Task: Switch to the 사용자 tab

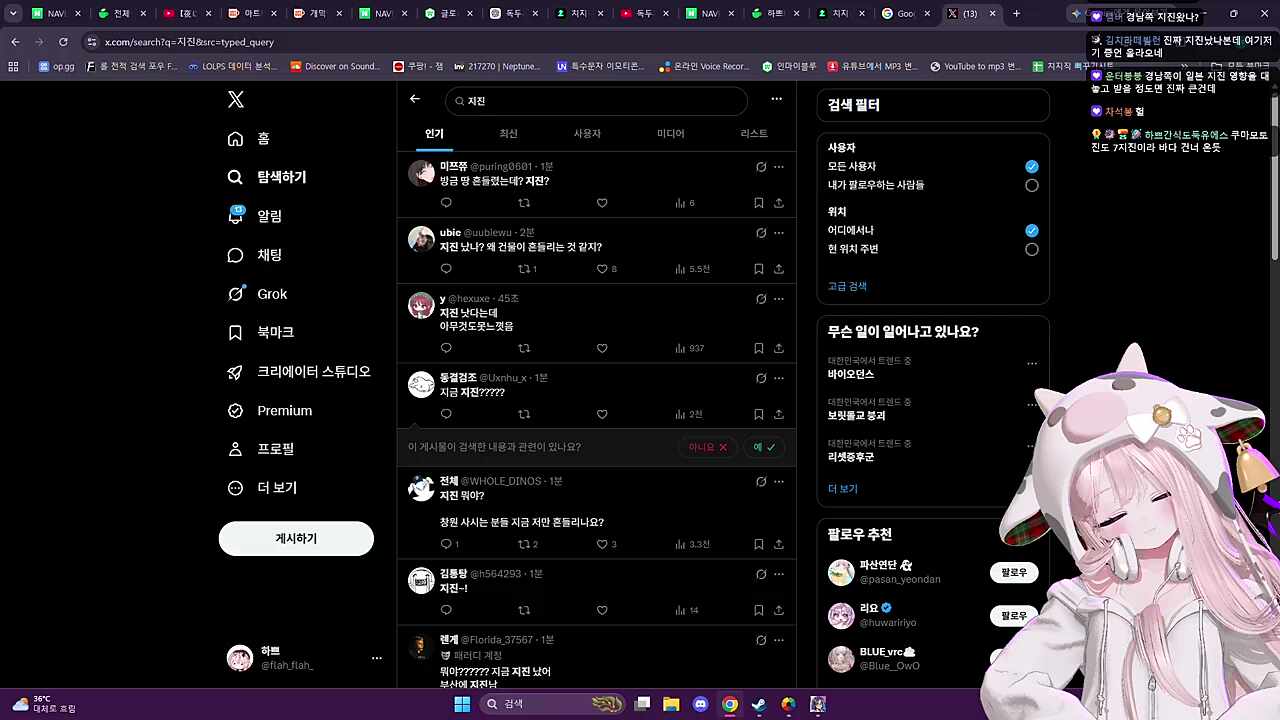Action: click(587, 134)
